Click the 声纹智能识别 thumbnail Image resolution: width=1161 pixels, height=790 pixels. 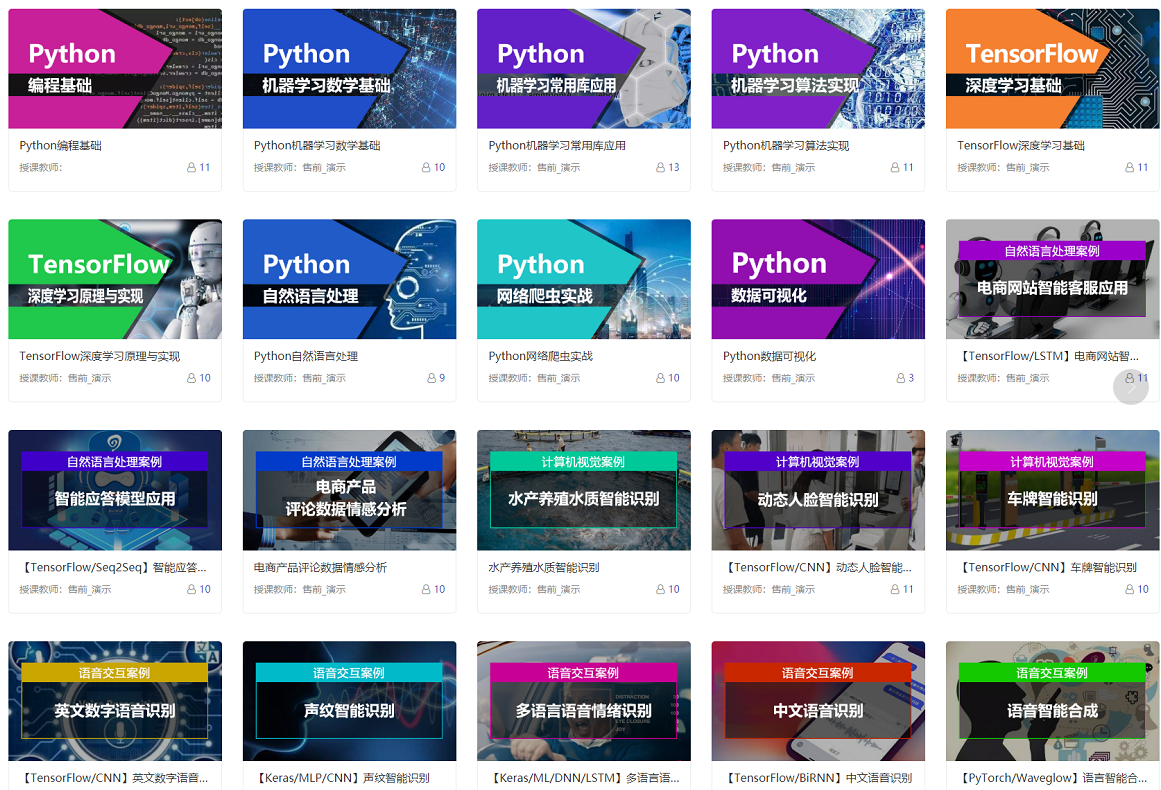point(349,700)
